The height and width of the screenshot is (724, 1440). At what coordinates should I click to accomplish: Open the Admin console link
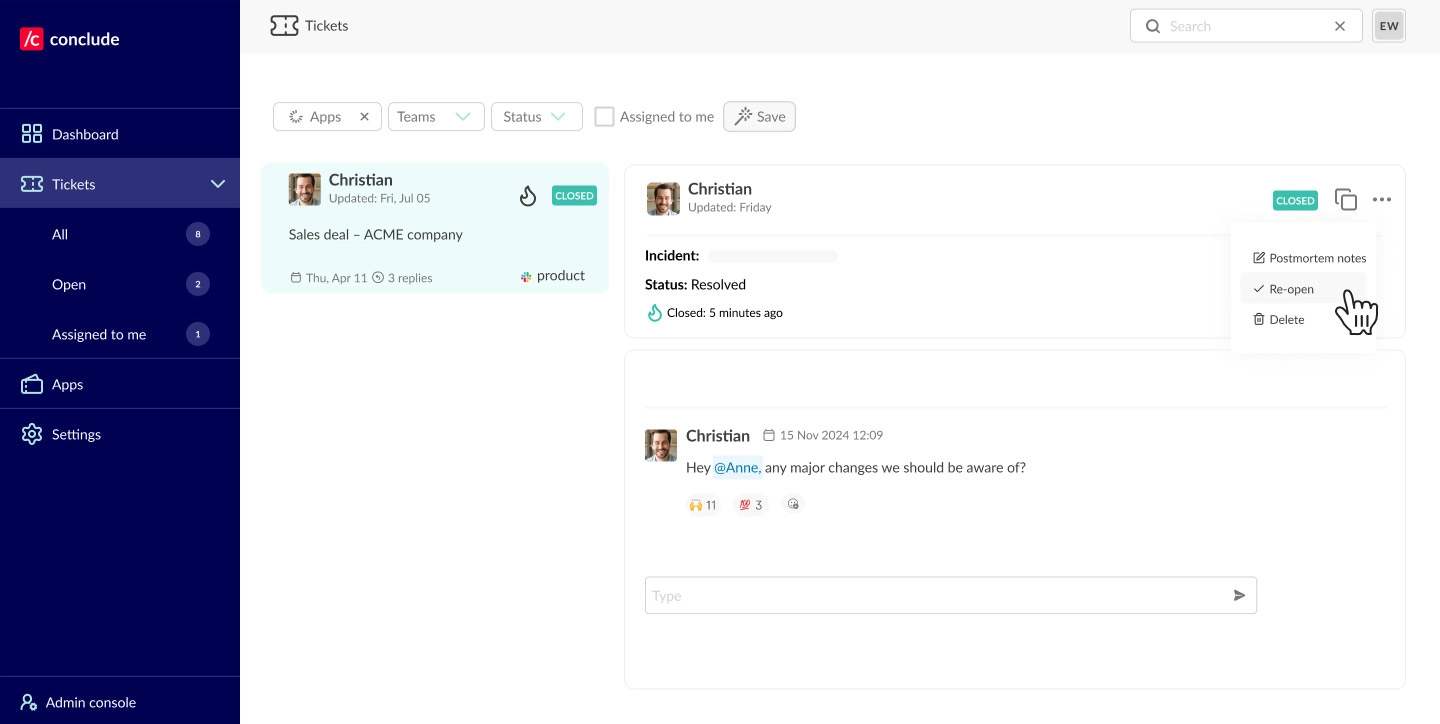click(x=90, y=702)
